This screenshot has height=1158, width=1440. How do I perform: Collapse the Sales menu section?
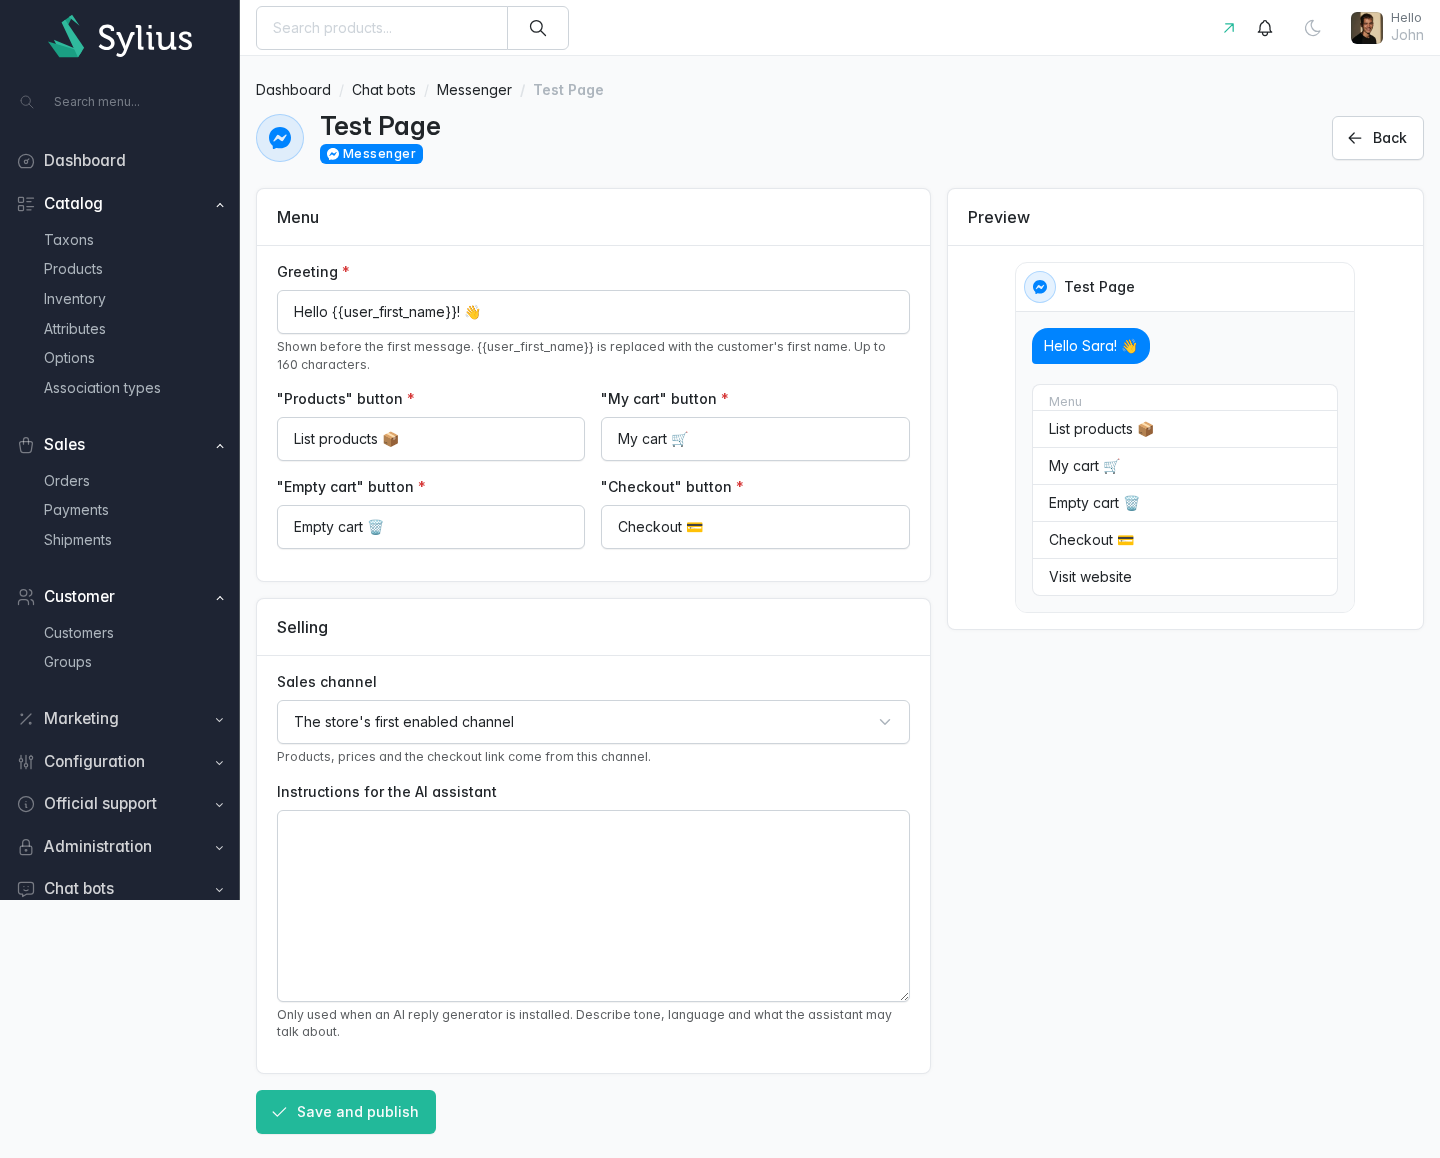coord(220,446)
